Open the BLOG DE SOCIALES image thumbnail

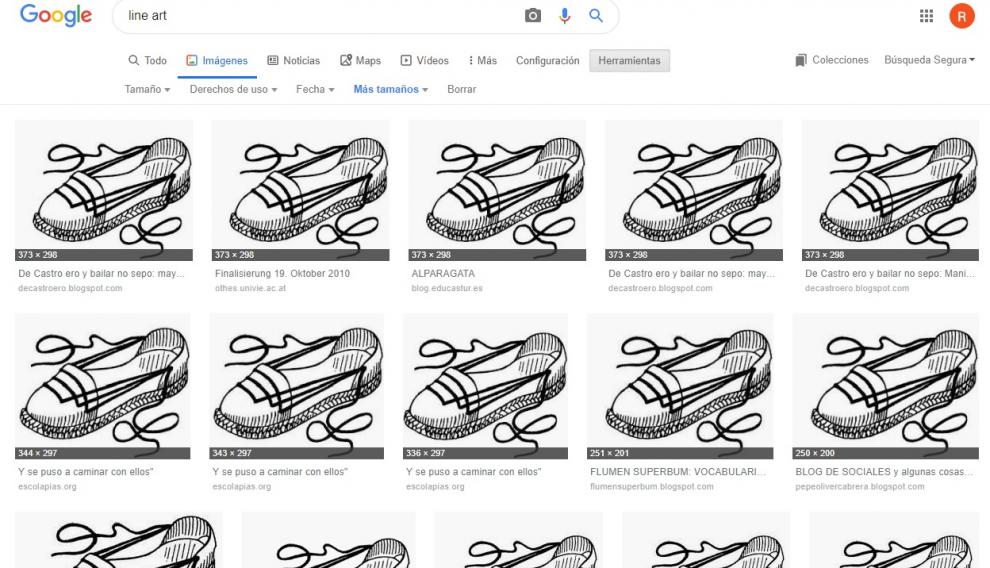tap(885, 386)
